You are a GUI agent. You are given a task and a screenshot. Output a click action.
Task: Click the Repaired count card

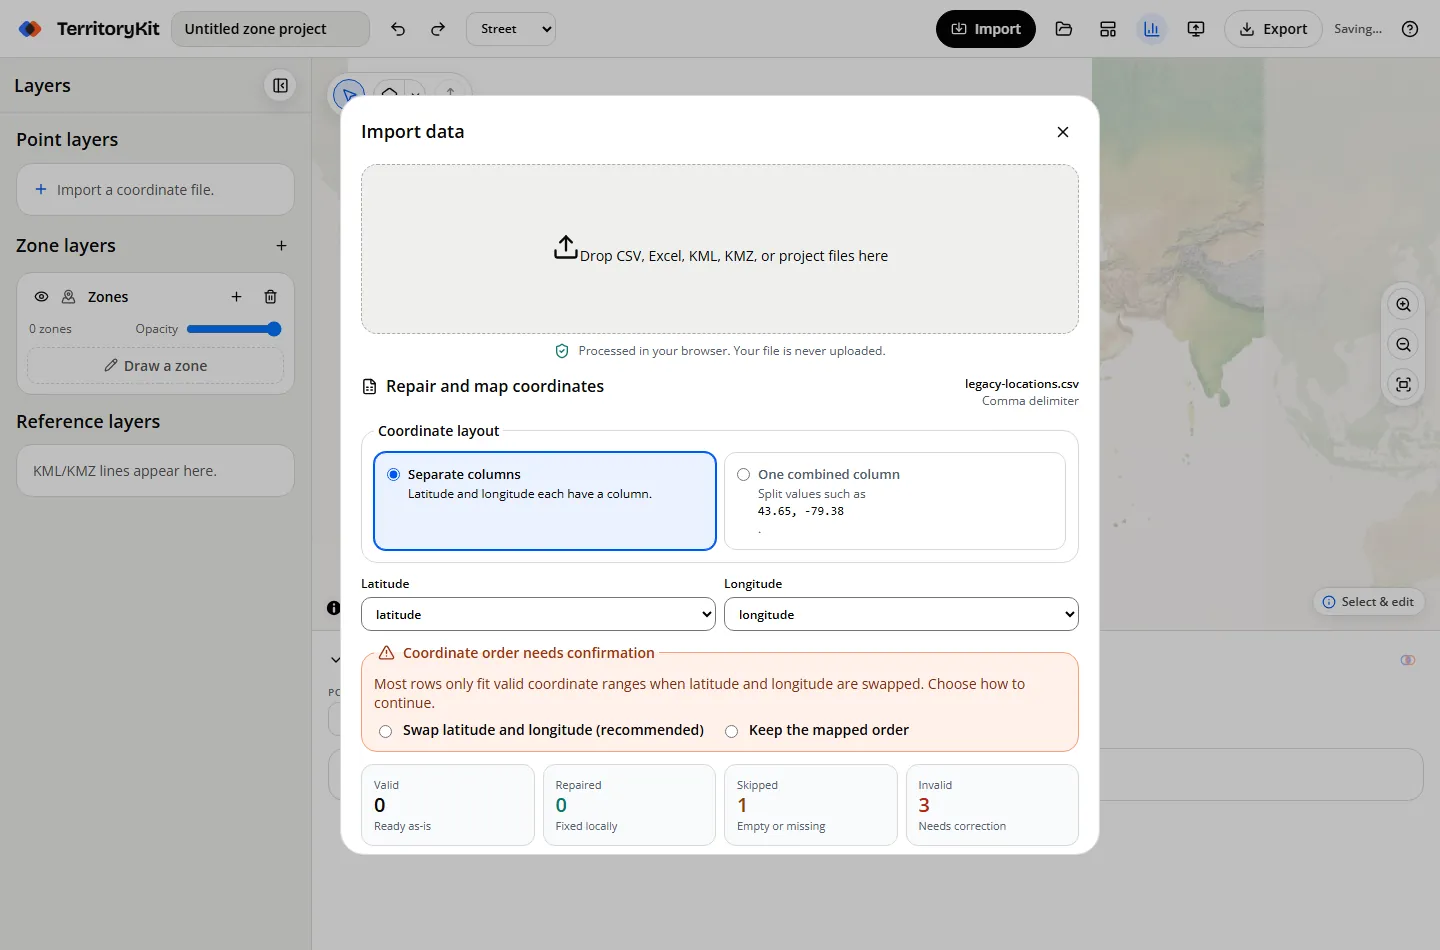click(629, 805)
